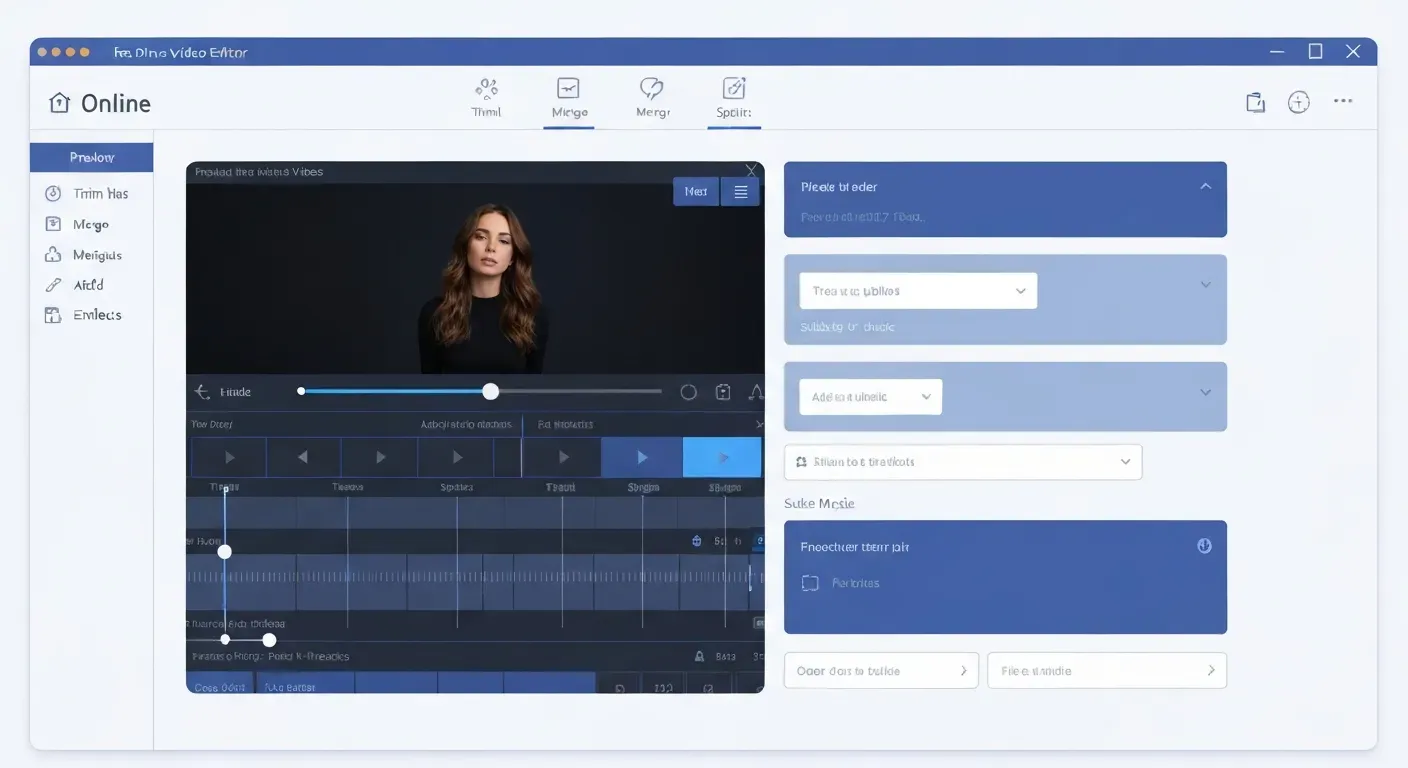Viewport: 1408px width, 768px height.
Task: Activate the Split tool in the toolbar
Action: click(733, 97)
